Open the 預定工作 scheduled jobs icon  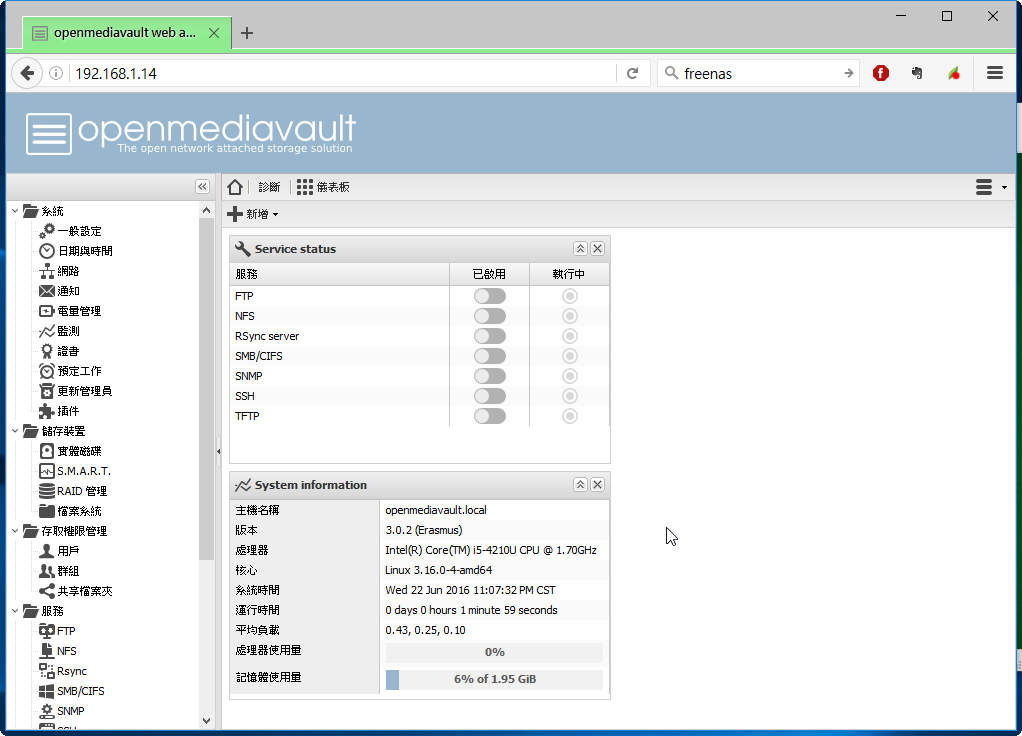click(47, 371)
